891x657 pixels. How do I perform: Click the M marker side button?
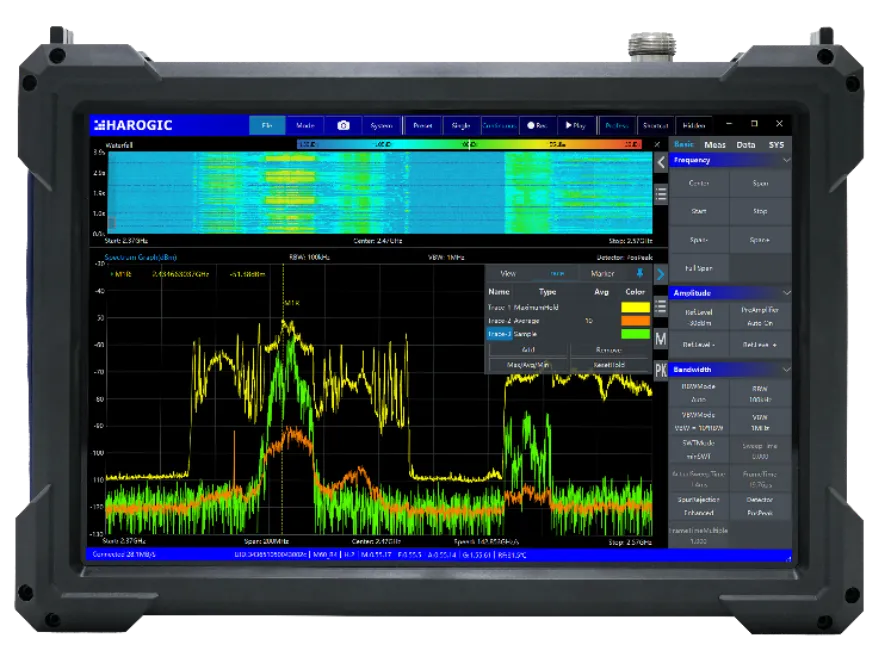(x=660, y=339)
